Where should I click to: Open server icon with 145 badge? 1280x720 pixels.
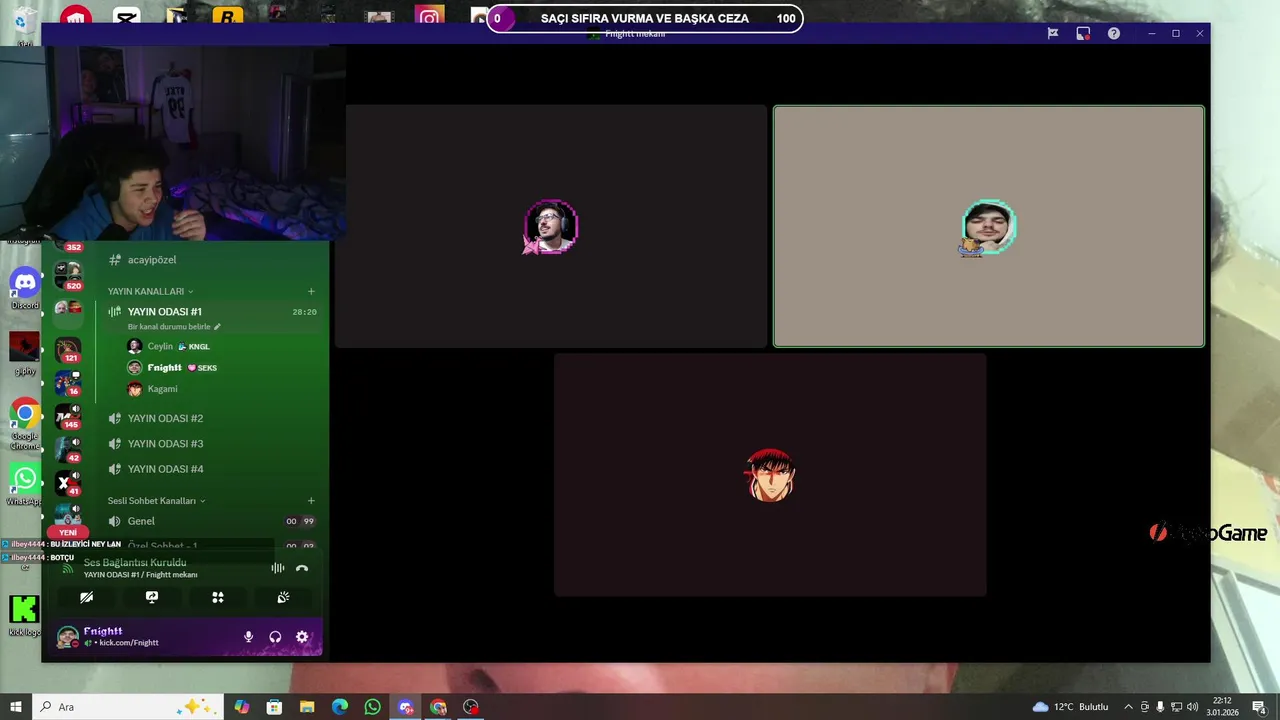pos(68,416)
